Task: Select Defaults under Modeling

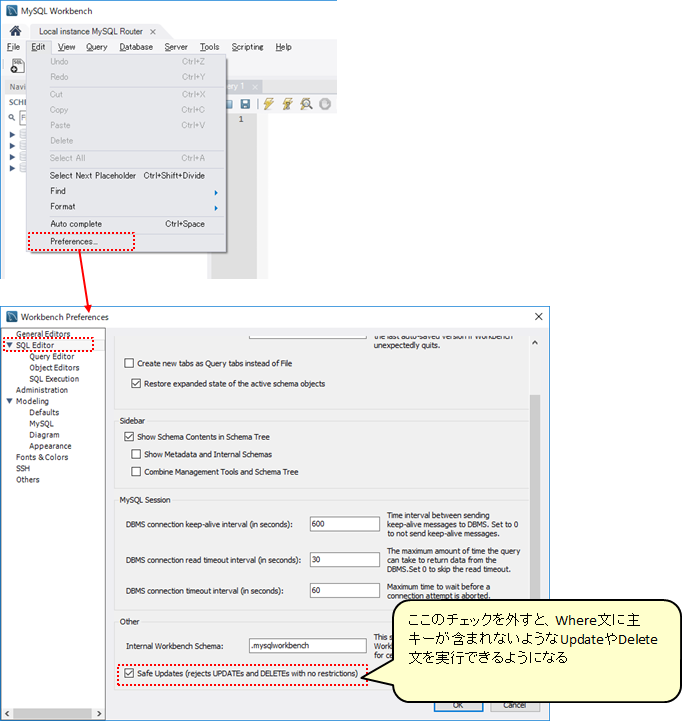Action: tap(44, 412)
